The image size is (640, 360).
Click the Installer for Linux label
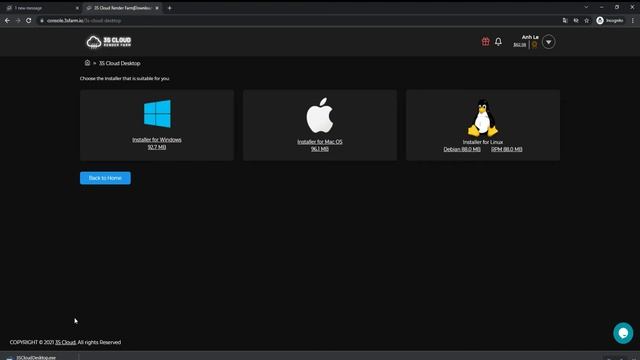click(483, 142)
